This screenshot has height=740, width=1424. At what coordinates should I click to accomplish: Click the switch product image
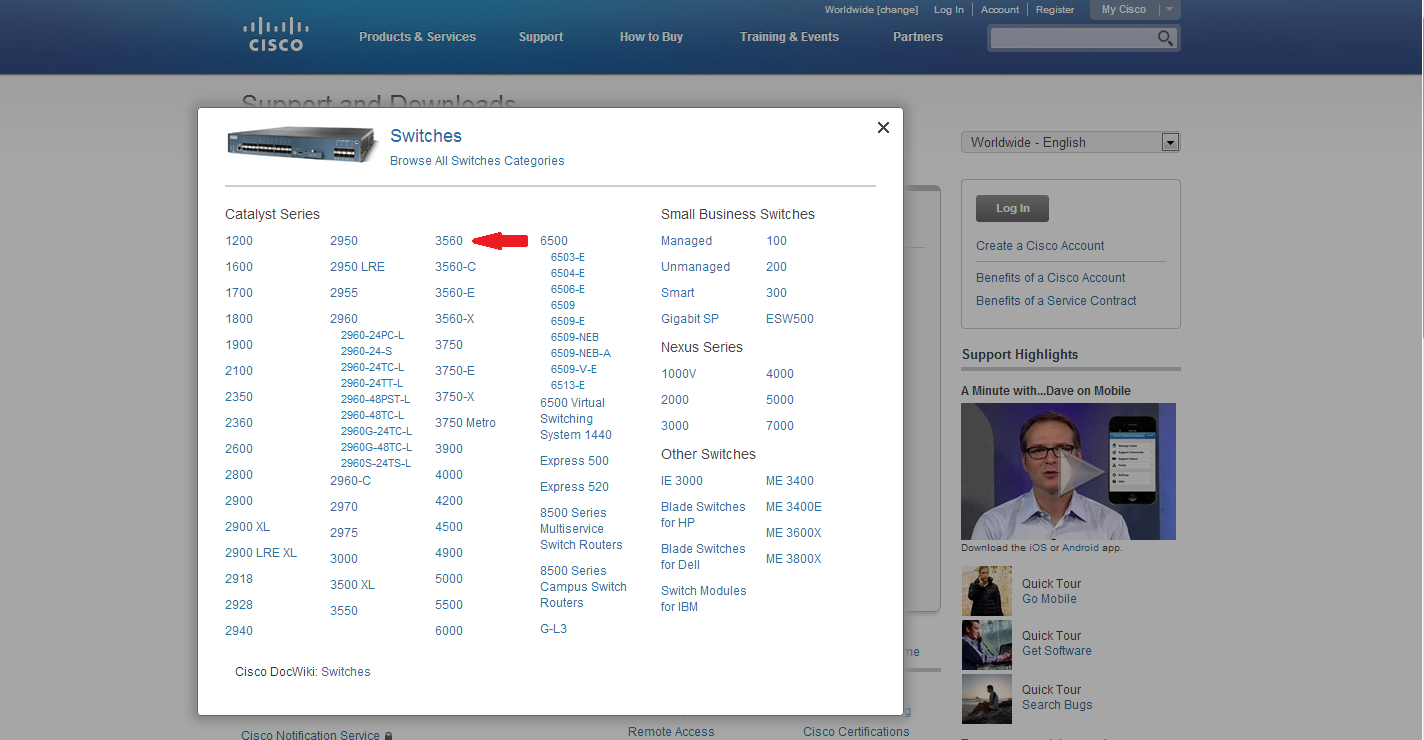tap(301, 146)
